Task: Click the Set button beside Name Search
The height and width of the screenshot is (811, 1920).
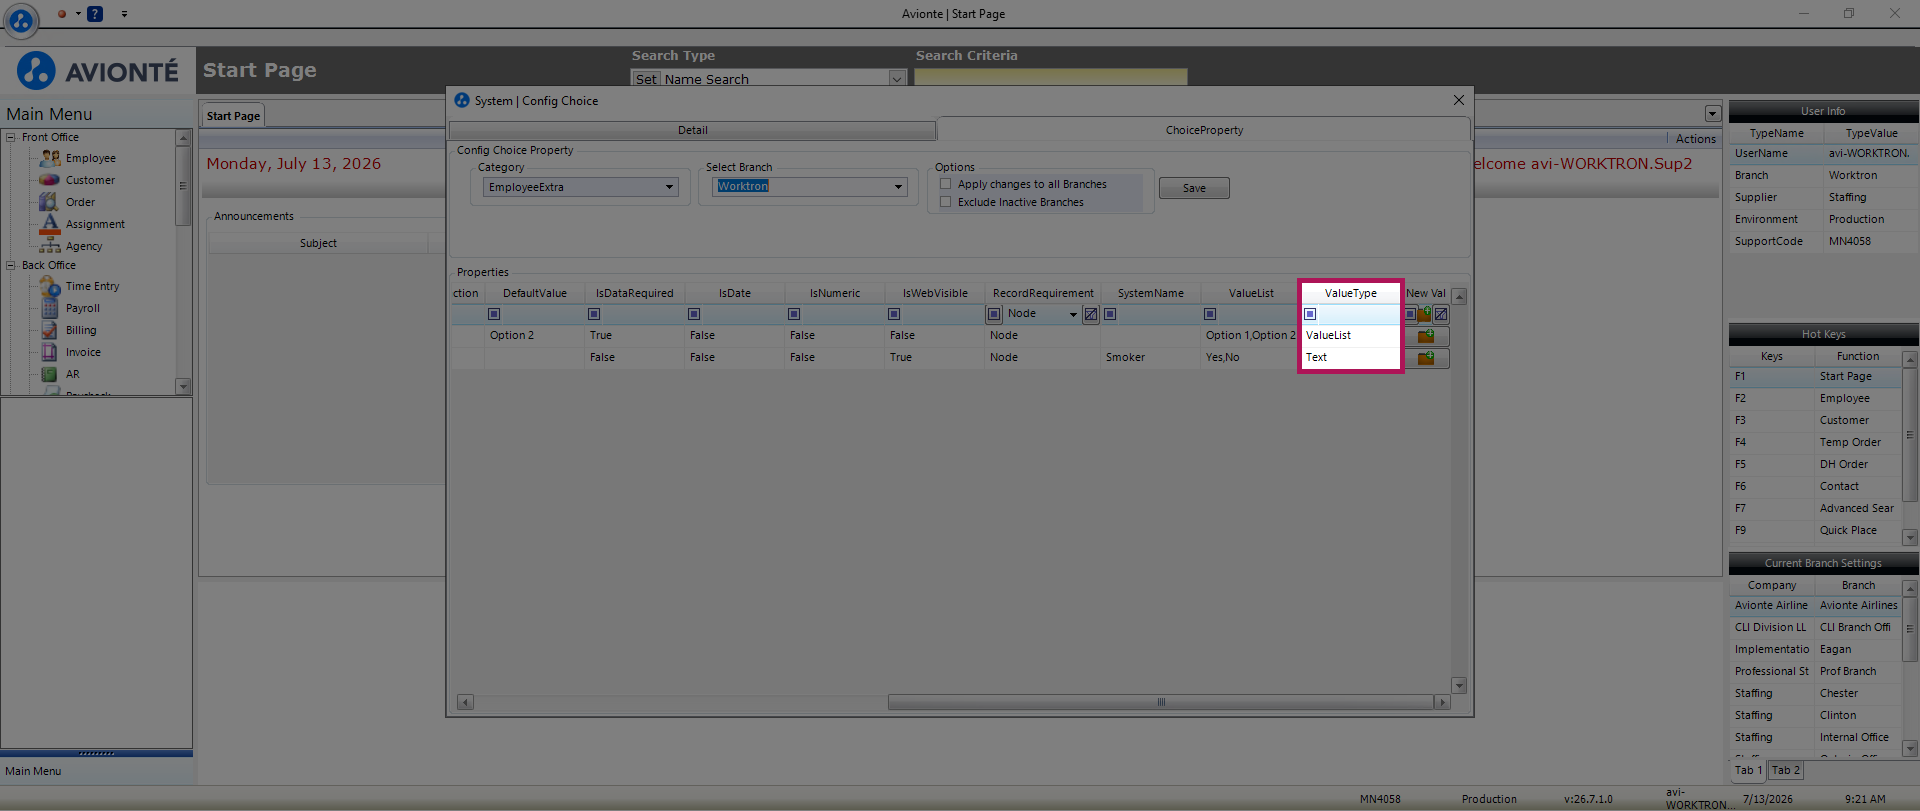Action: point(646,79)
